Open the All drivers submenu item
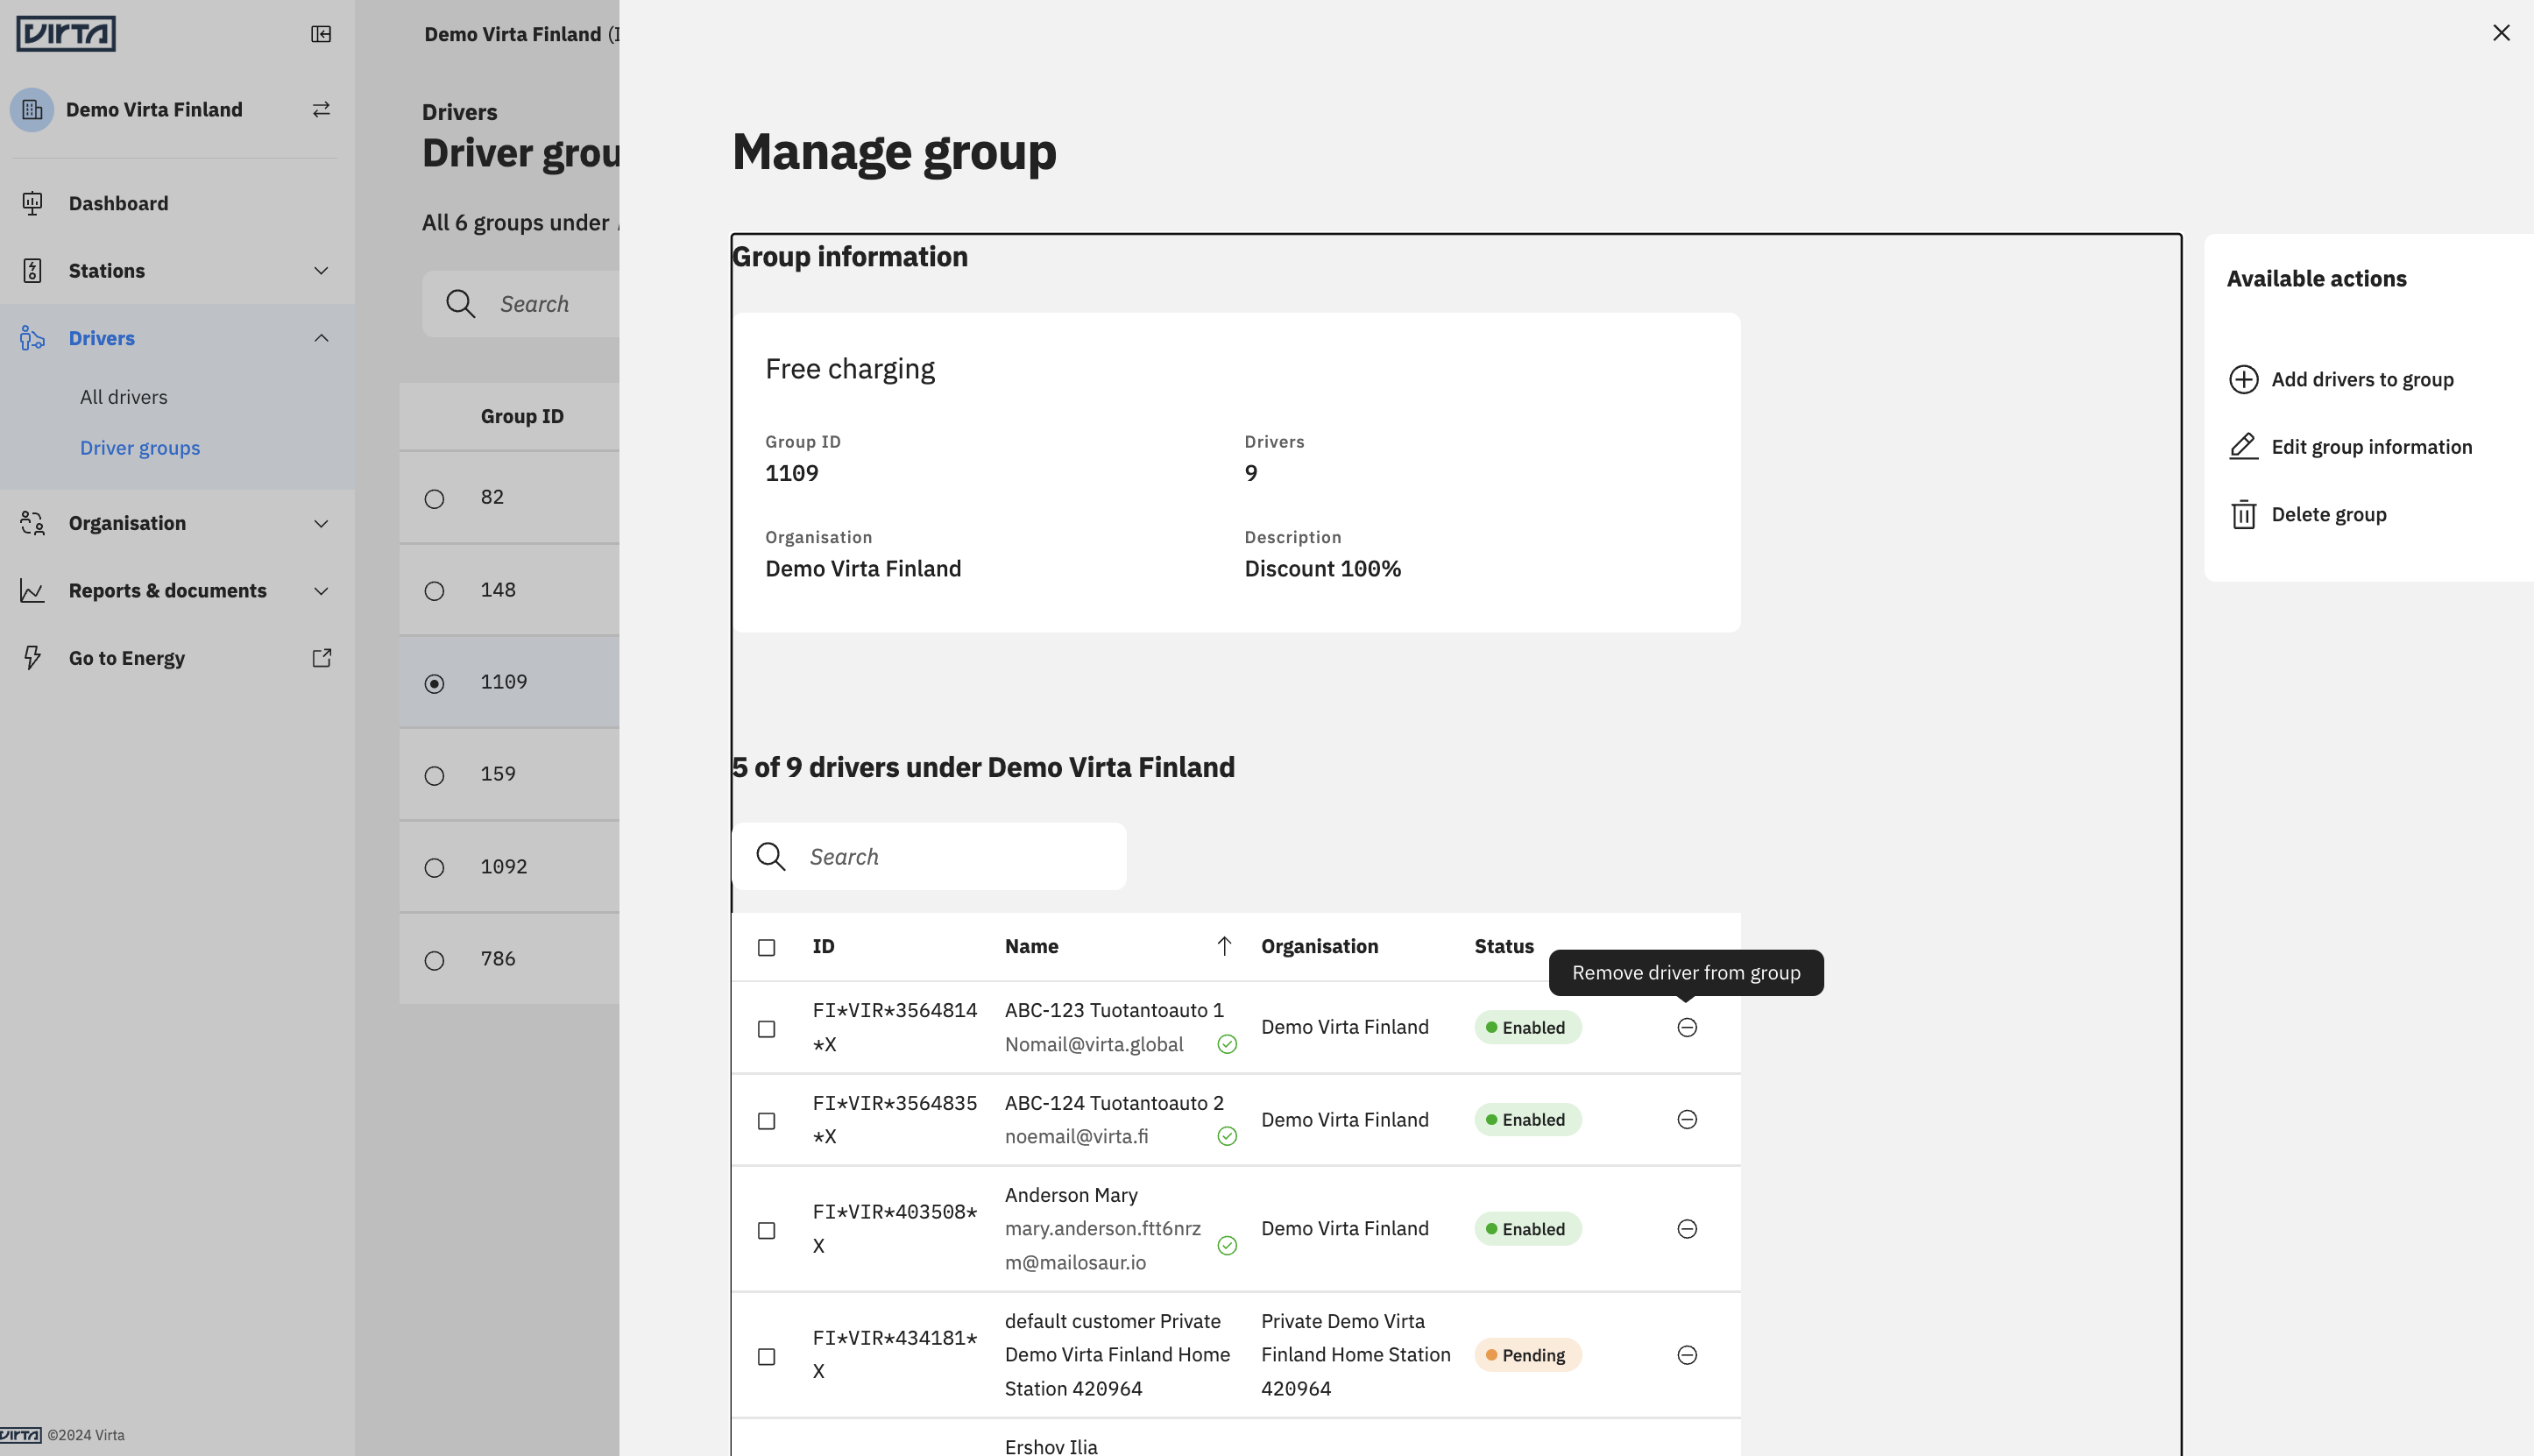 point(124,397)
